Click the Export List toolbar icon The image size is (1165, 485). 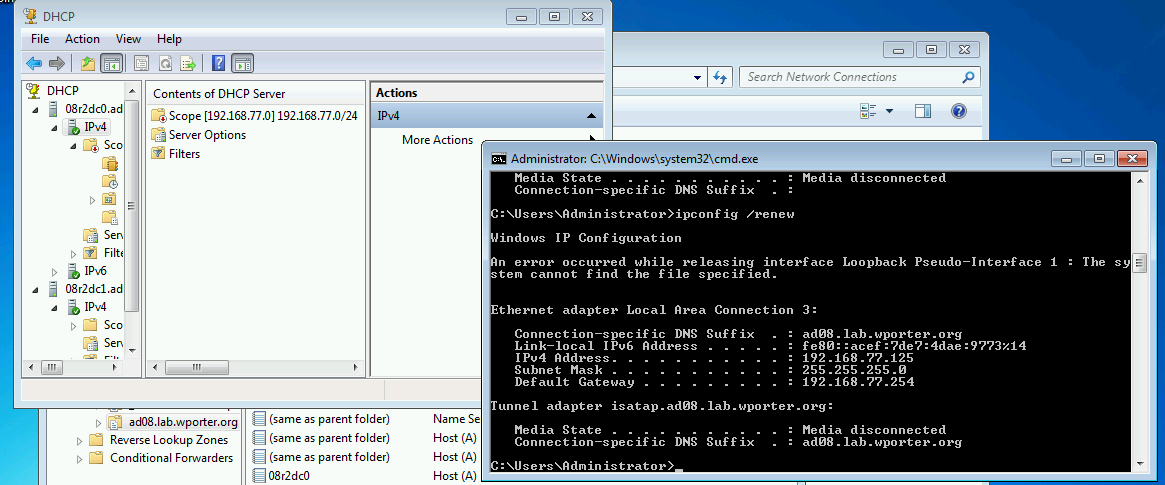(189, 63)
